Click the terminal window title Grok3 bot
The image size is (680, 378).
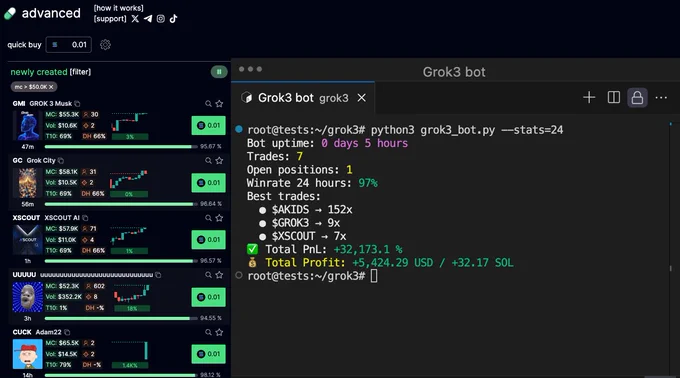click(454, 72)
